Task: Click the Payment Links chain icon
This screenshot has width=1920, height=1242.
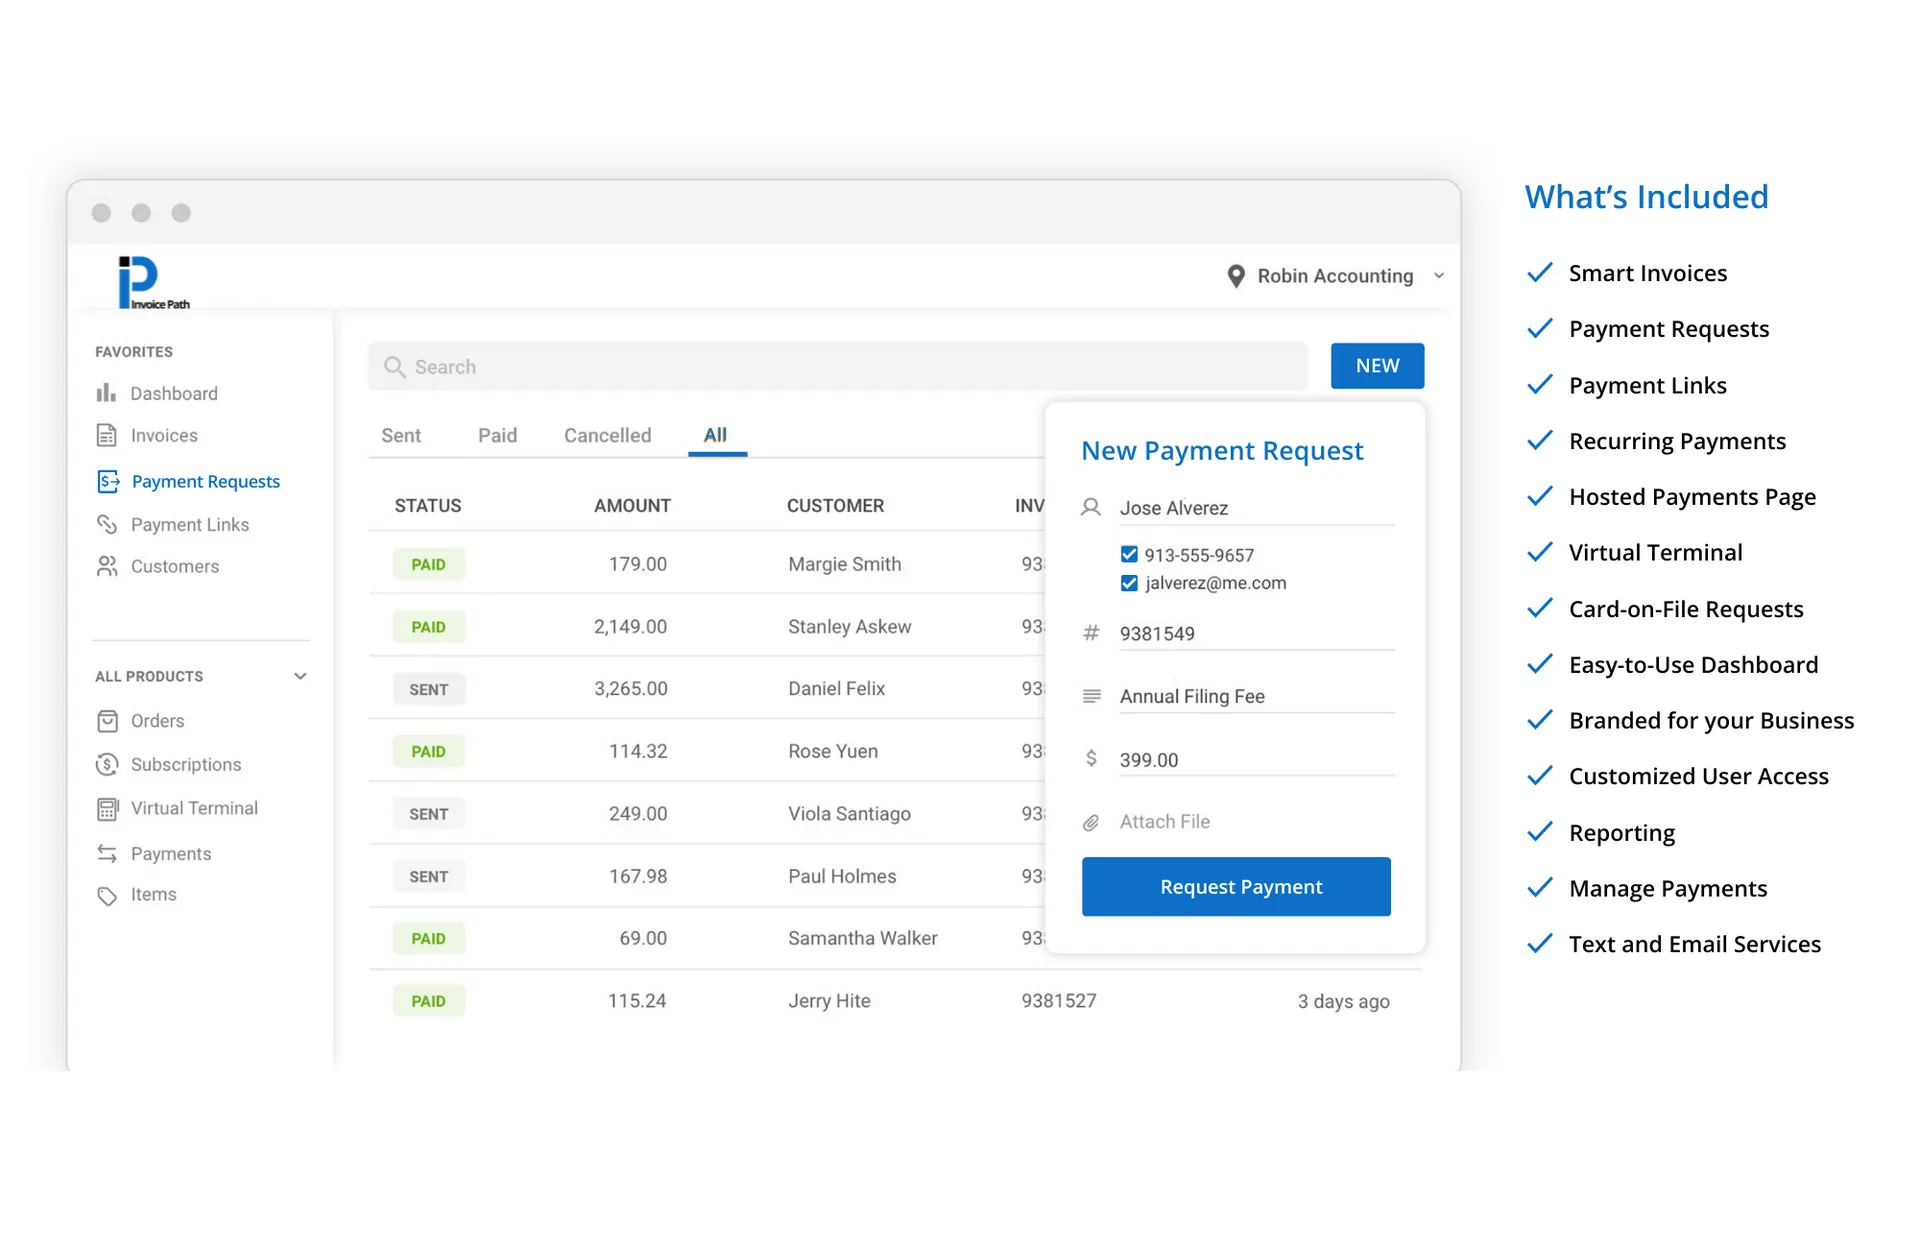Action: 106,524
